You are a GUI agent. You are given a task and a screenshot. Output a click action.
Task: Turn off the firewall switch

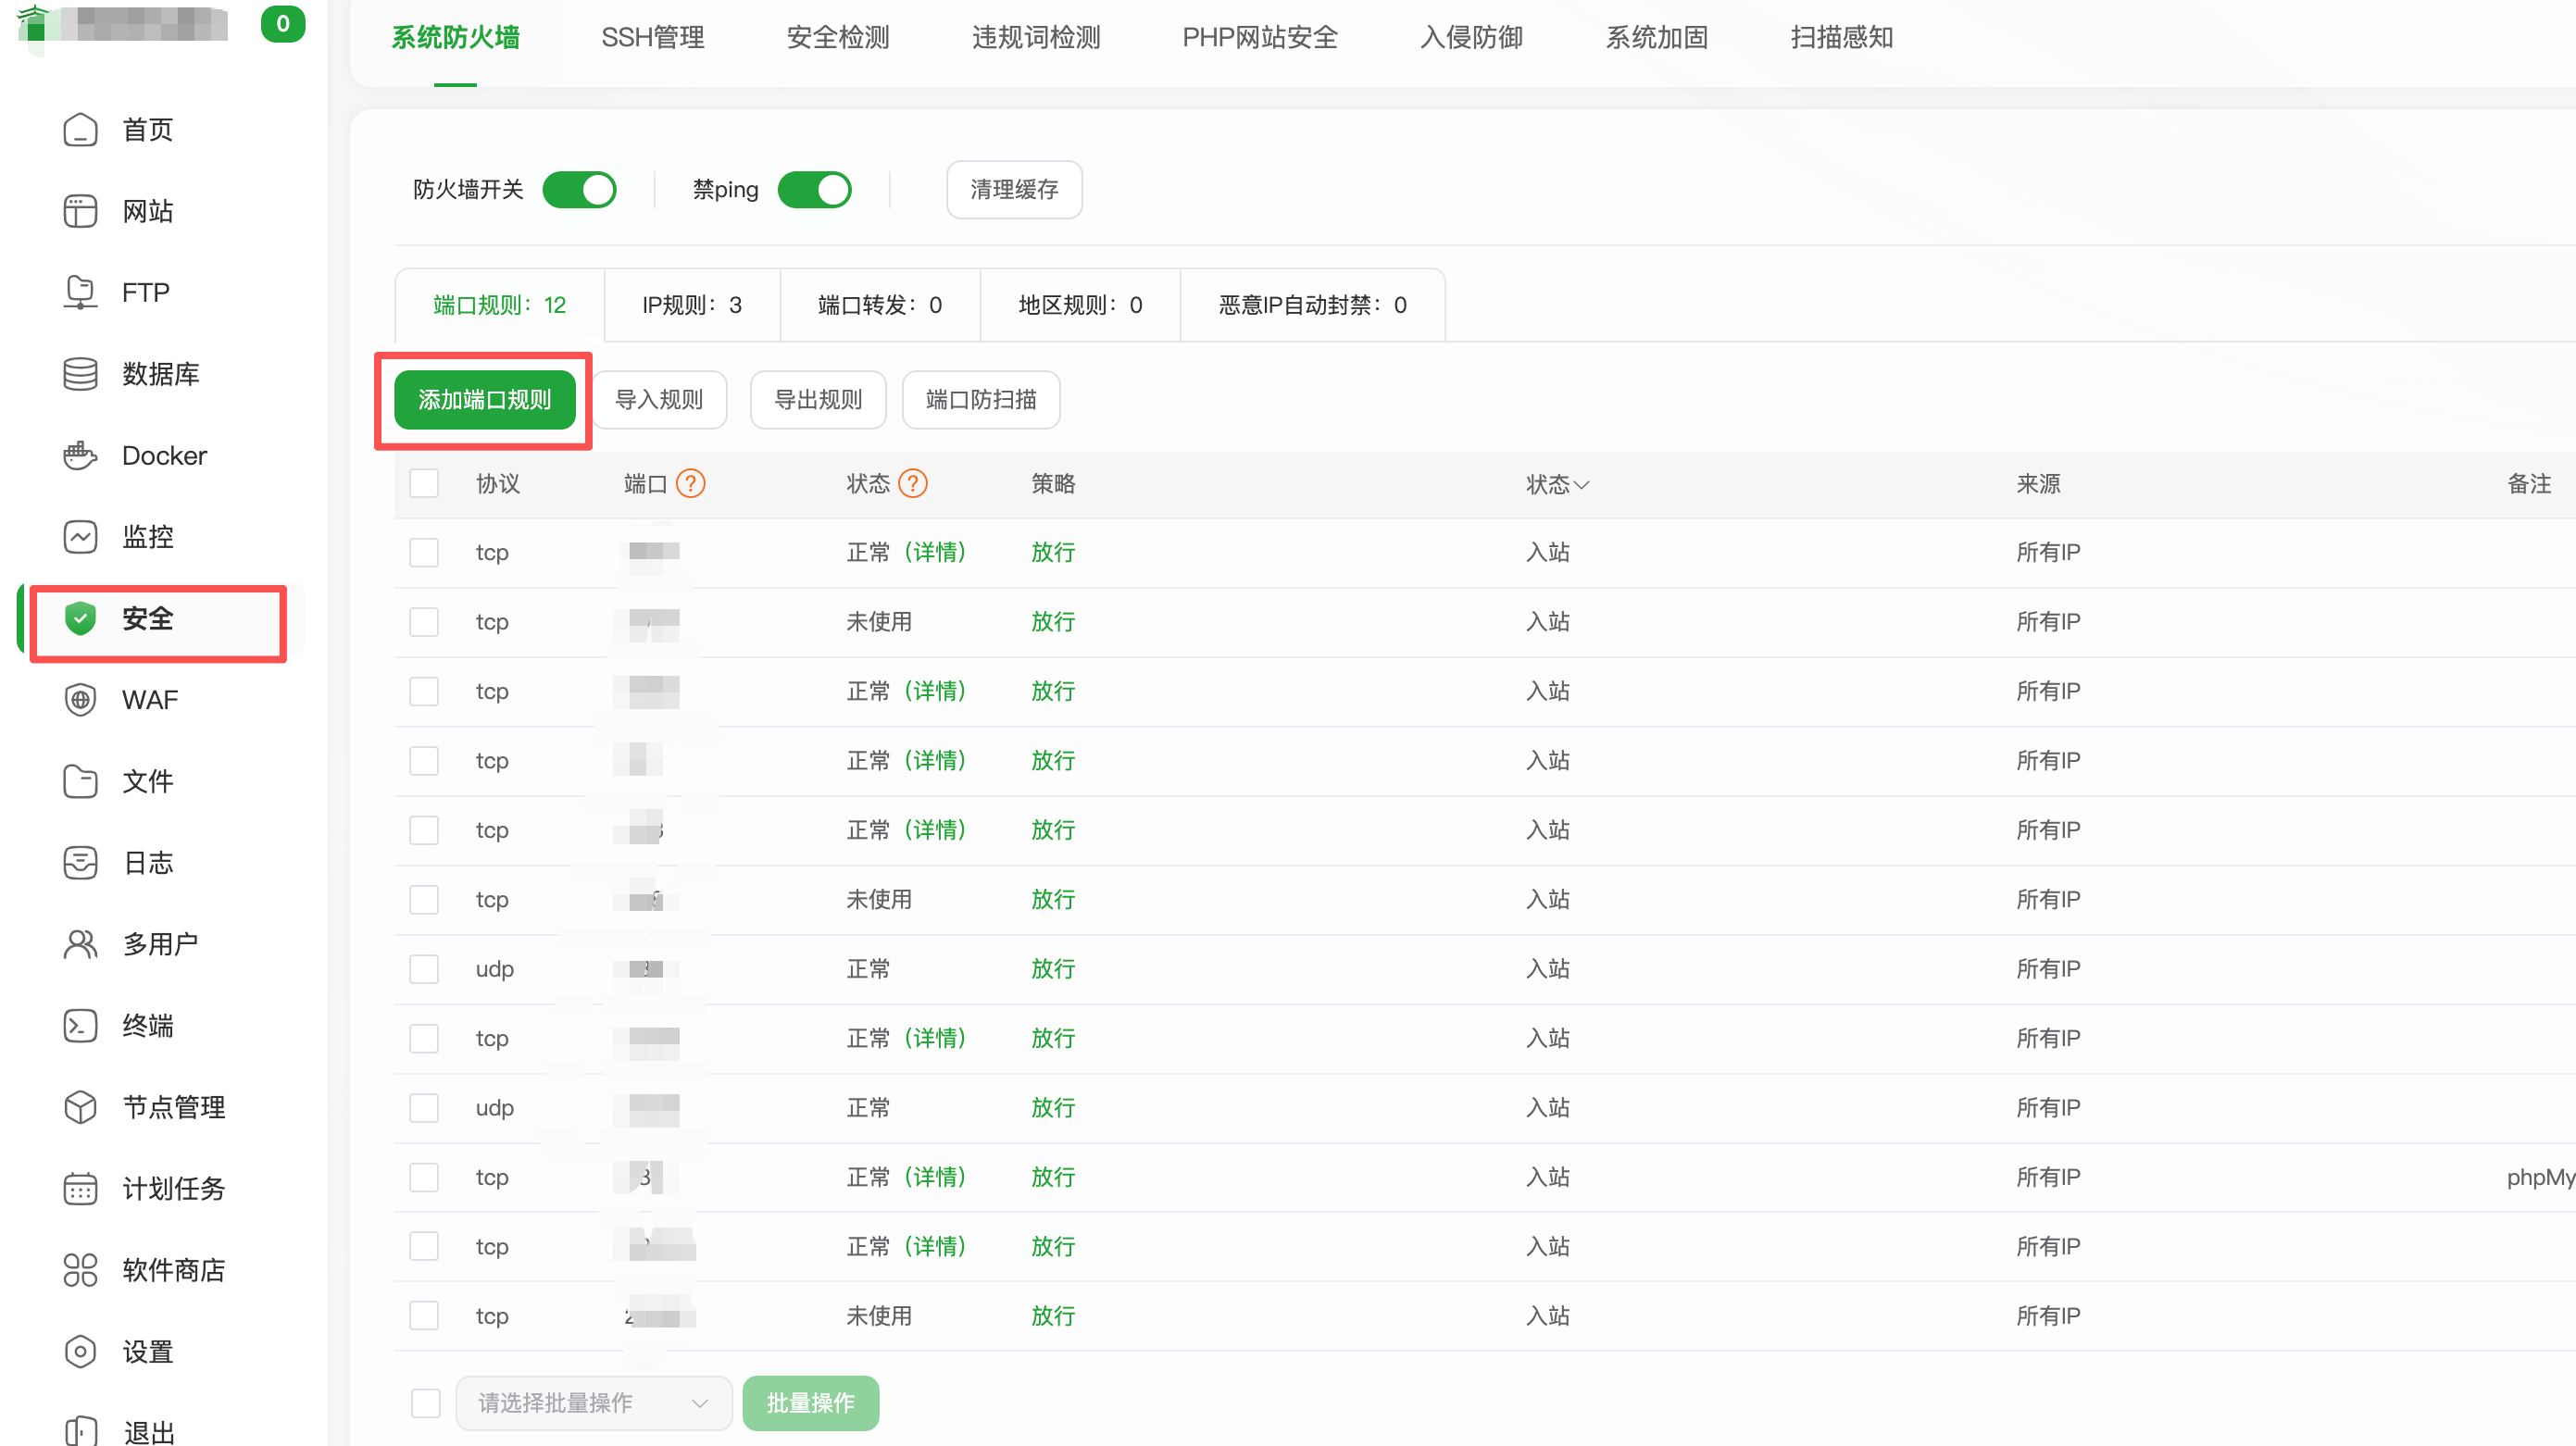[579, 190]
